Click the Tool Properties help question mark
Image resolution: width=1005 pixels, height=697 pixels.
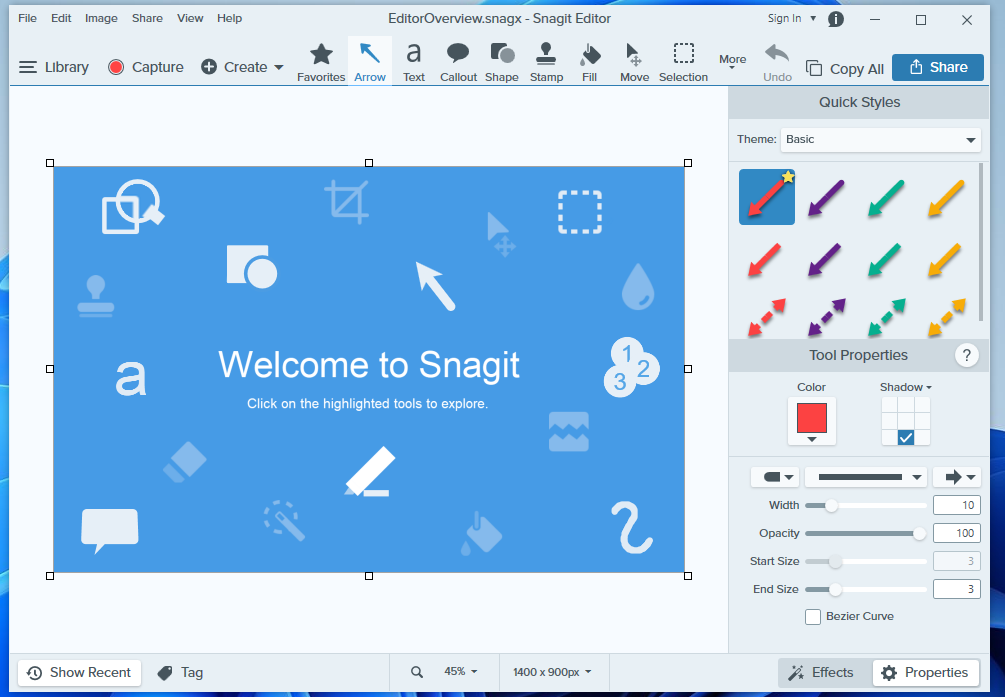967,355
